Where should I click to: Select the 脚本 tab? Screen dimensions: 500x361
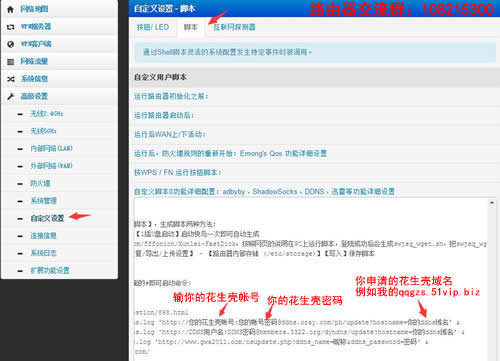[190, 27]
